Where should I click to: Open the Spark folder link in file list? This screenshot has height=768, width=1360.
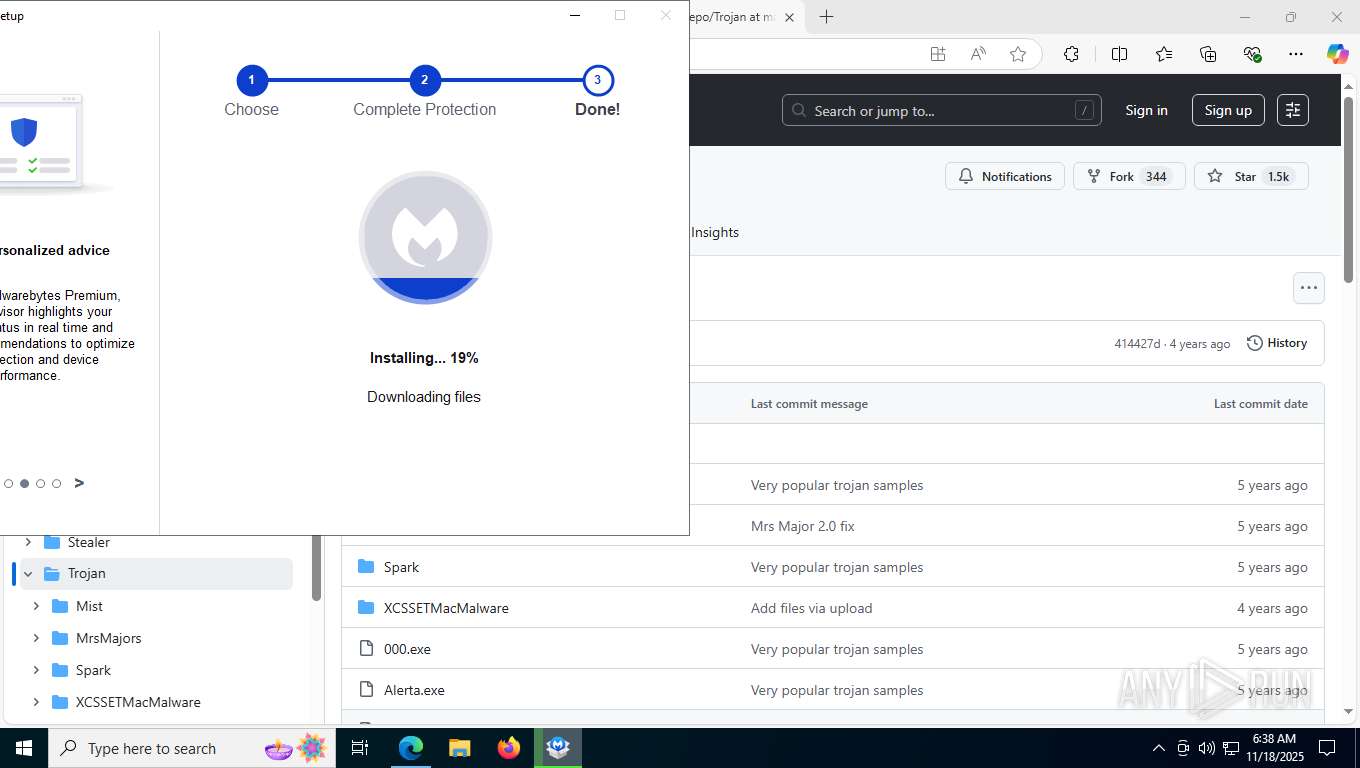pyautogui.click(x=401, y=567)
